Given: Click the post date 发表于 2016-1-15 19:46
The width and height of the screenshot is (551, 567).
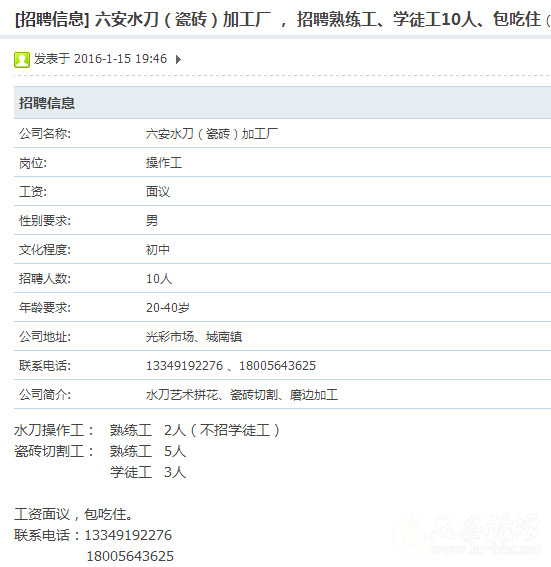Looking at the screenshot, I should click(x=101, y=59).
